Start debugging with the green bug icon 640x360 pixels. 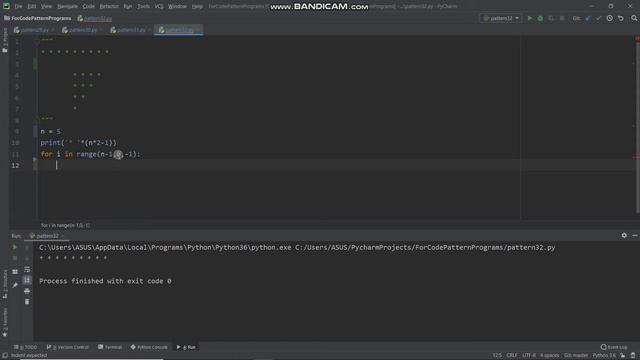[540, 18]
